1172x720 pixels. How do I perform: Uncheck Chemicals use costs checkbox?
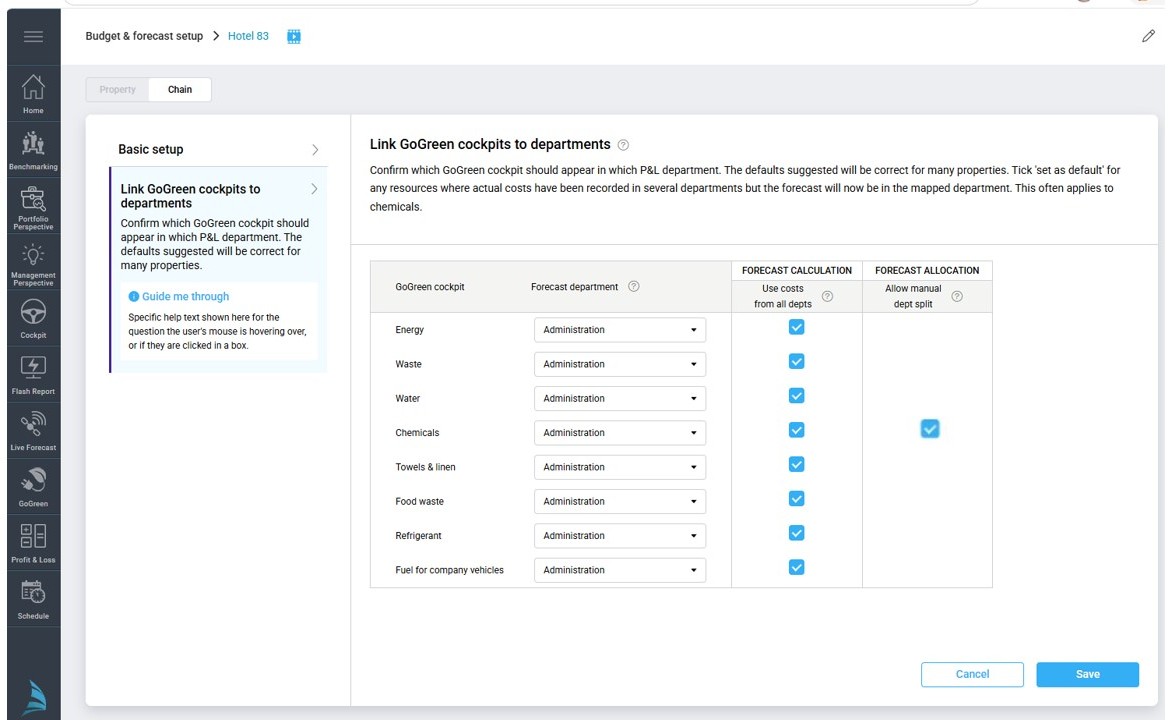[x=796, y=431]
